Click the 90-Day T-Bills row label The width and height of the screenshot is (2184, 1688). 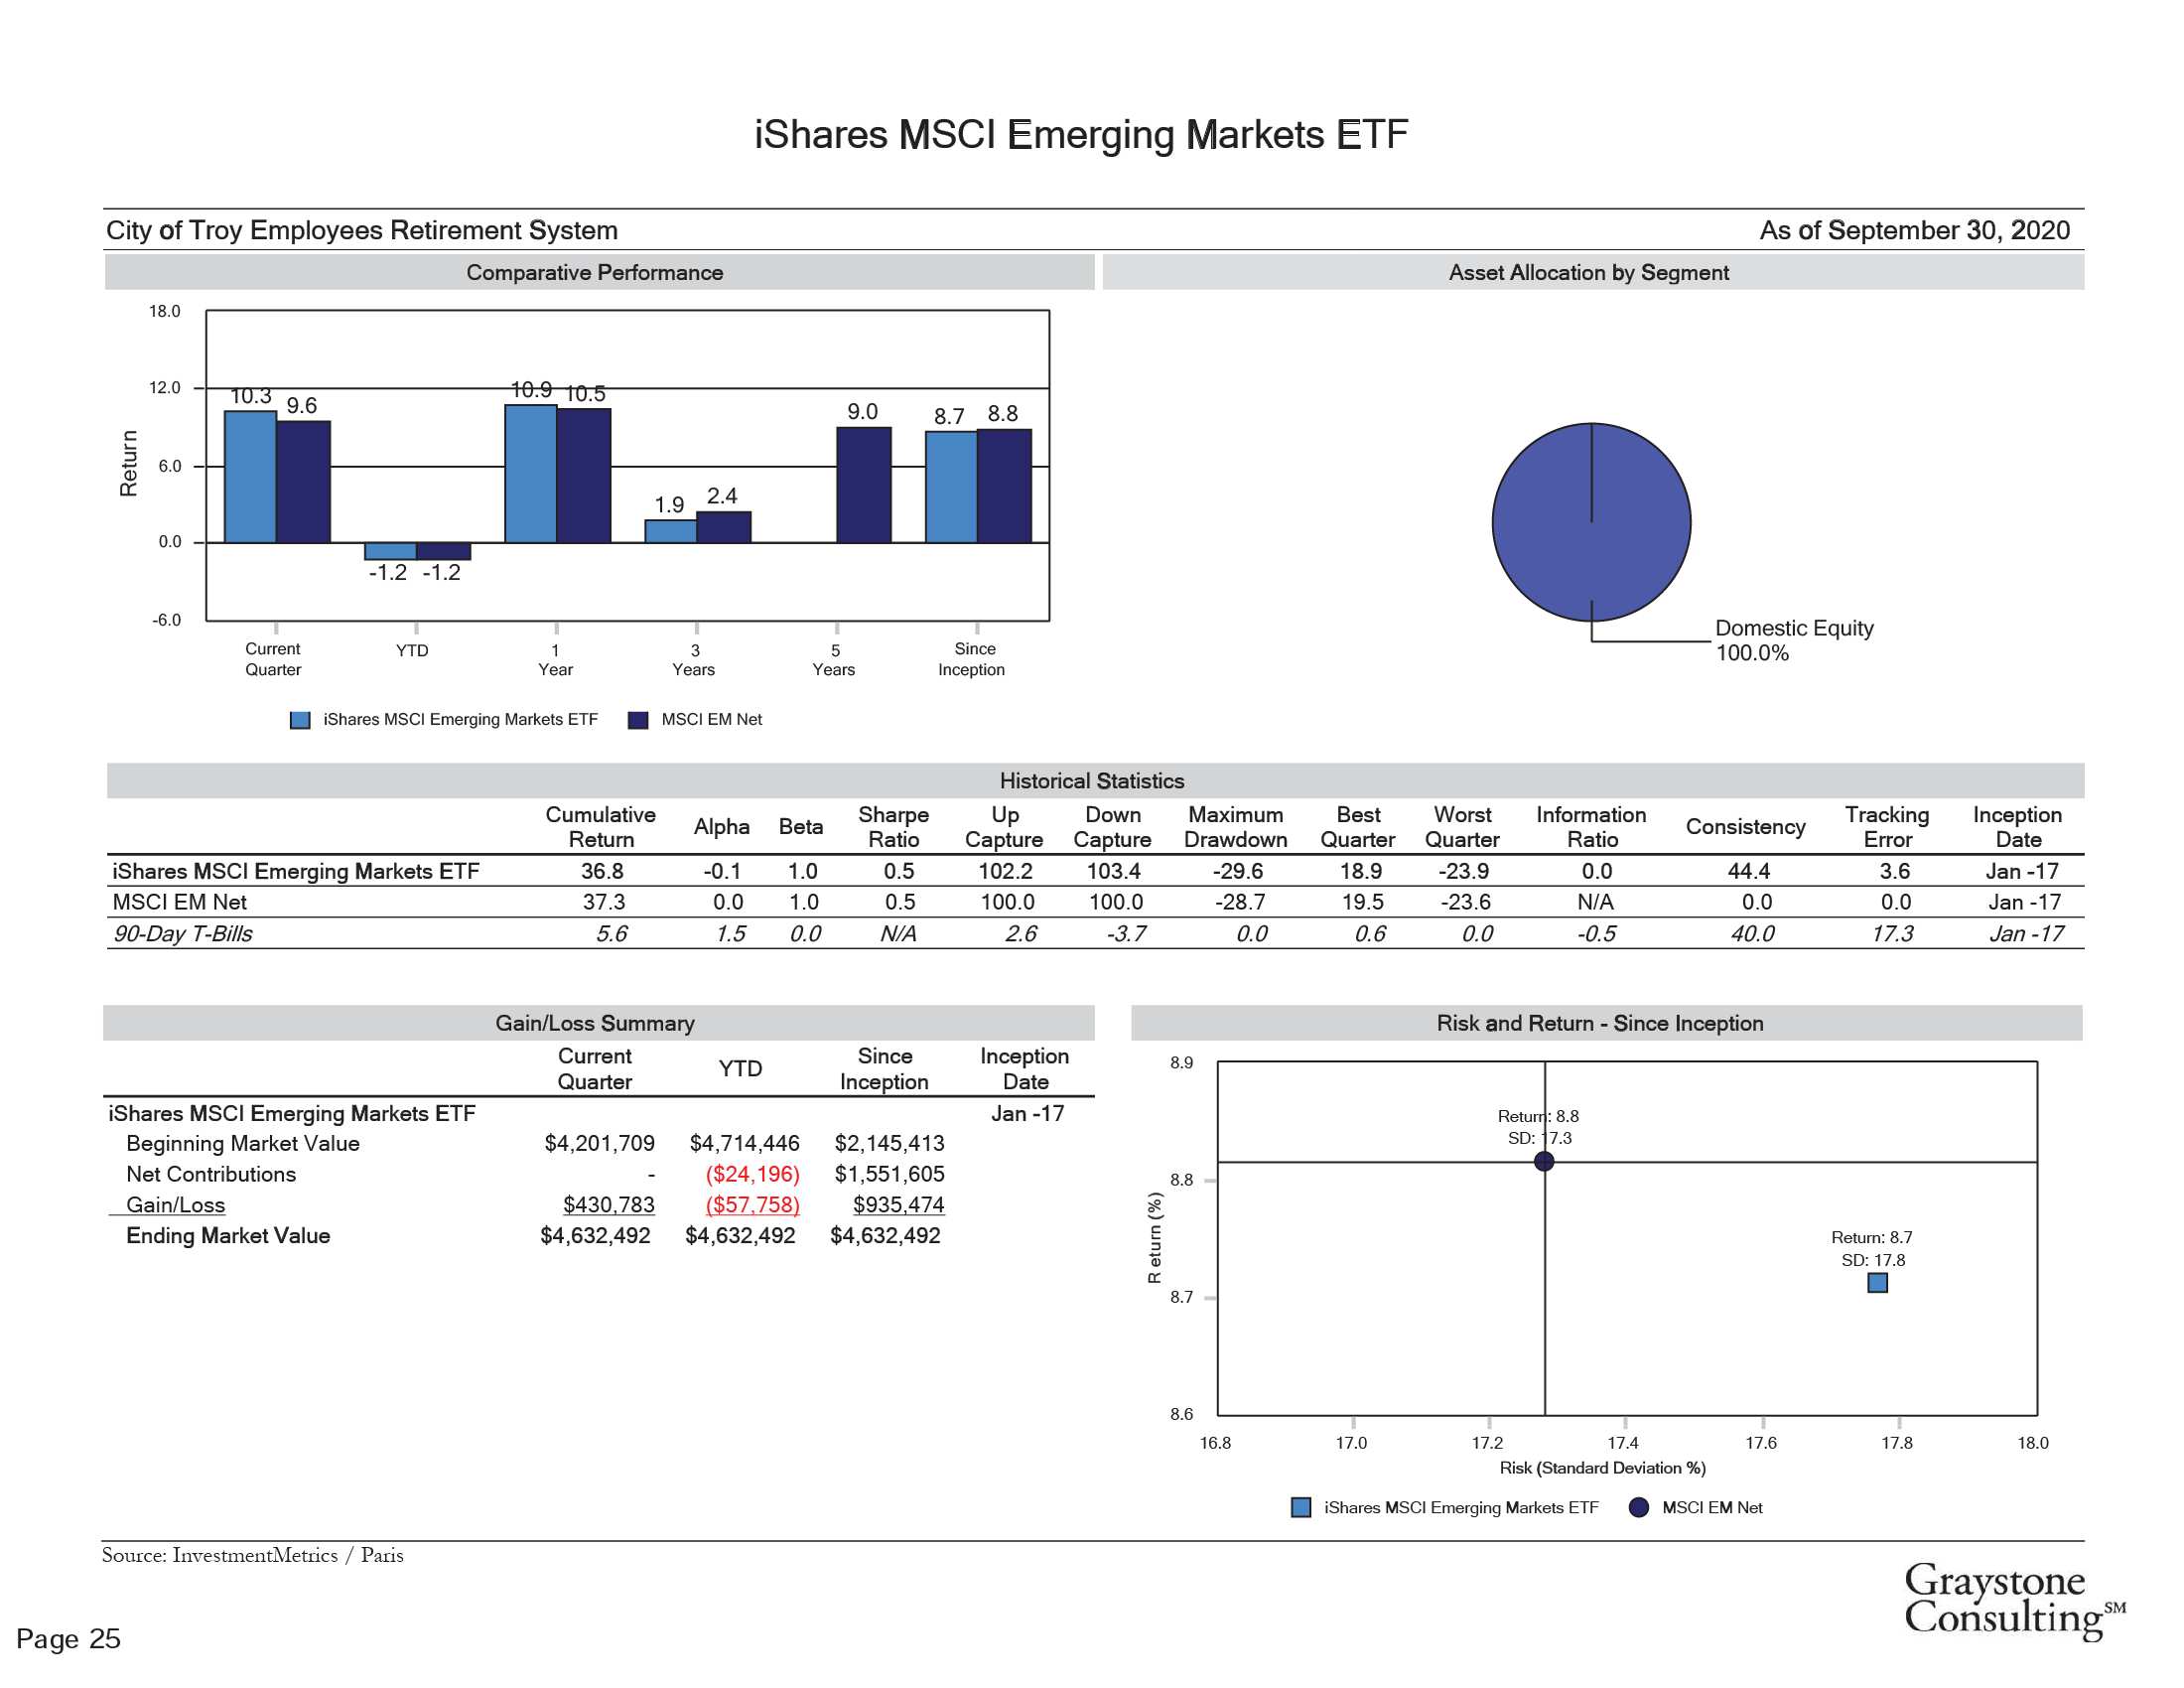tap(183, 934)
